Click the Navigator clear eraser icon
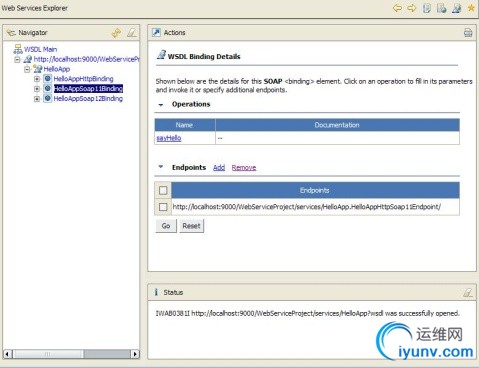Viewport: 479px width, 368px height. [x=132, y=33]
